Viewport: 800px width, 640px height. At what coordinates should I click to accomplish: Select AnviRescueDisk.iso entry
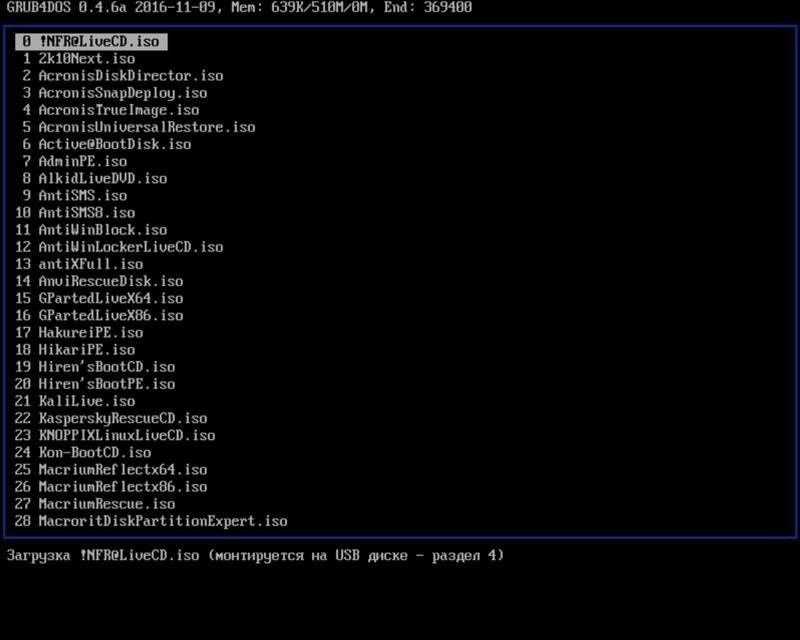pyautogui.click(x=99, y=281)
